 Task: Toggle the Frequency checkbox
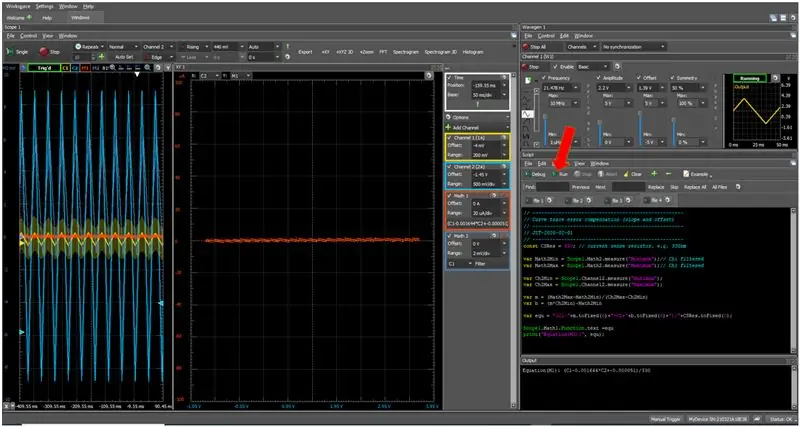click(545, 78)
